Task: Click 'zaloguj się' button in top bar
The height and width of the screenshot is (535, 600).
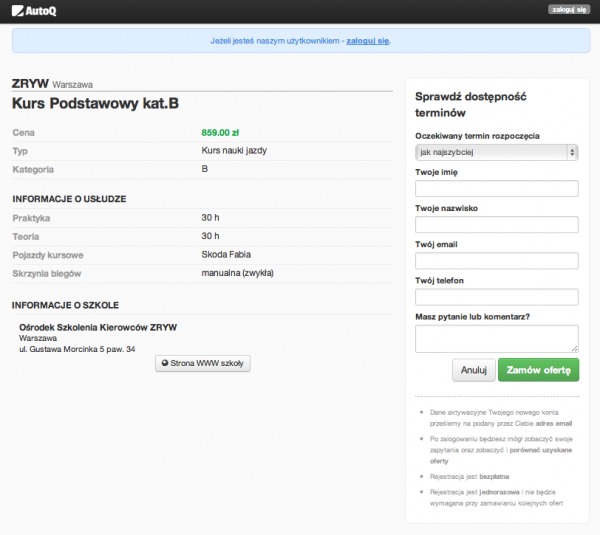Action: 569,10
